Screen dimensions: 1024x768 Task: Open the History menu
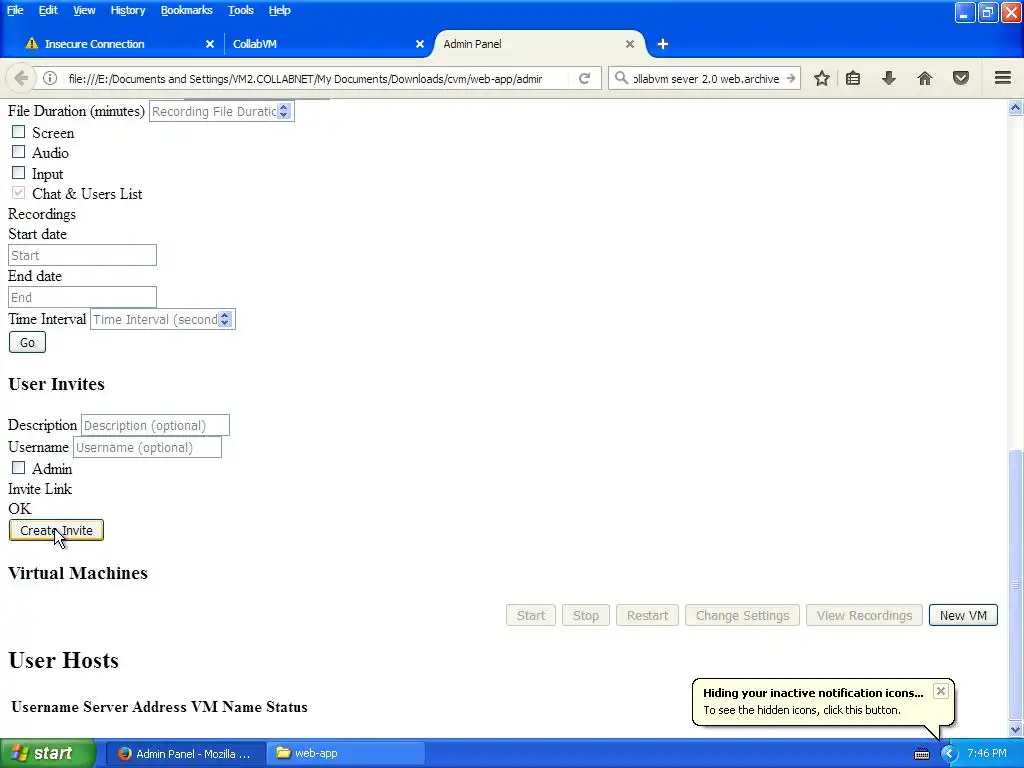tap(127, 10)
